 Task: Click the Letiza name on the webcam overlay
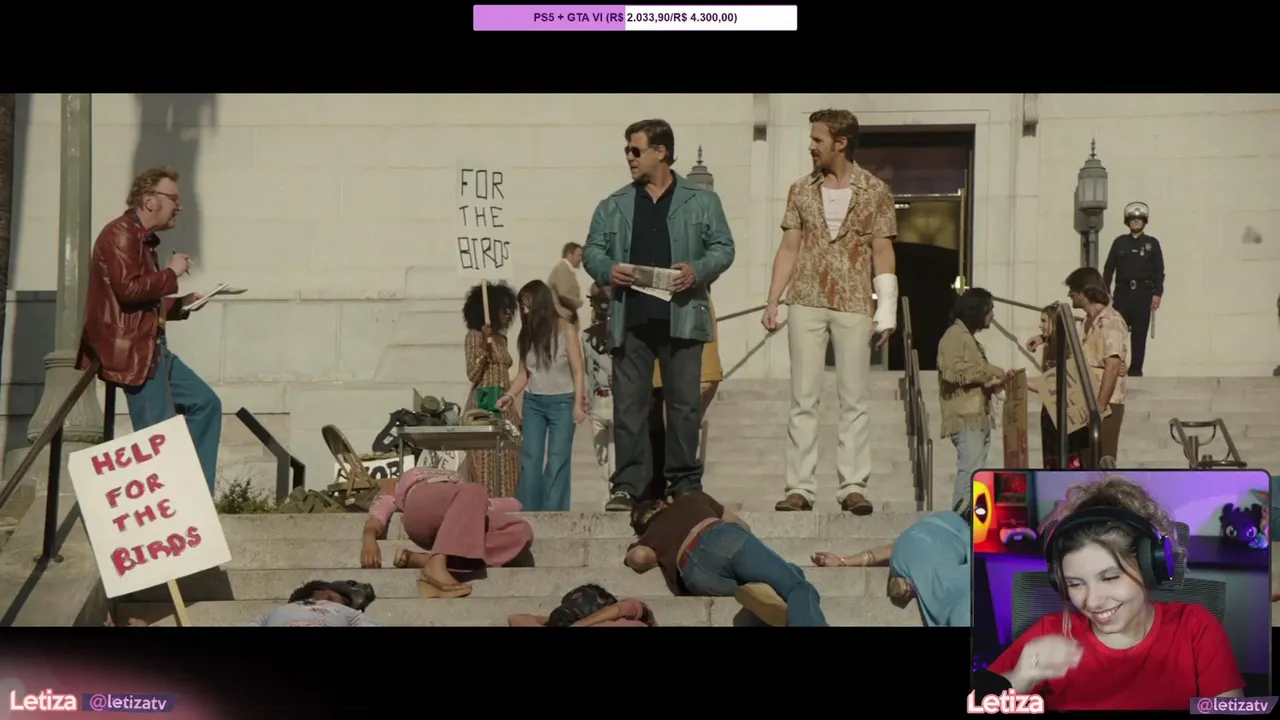point(1005,703)
